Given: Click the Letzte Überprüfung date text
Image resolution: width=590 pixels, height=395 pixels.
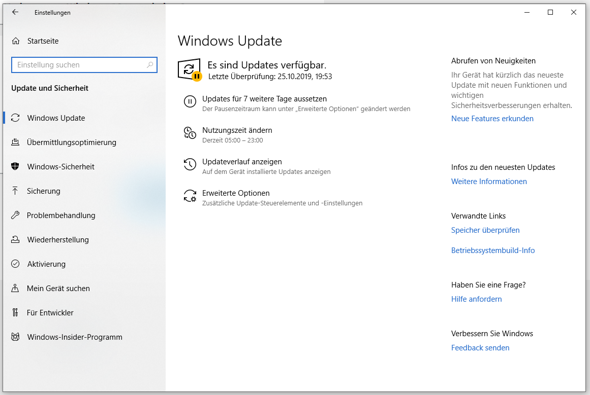Looking at the screenshot, I should pos(270,76).
